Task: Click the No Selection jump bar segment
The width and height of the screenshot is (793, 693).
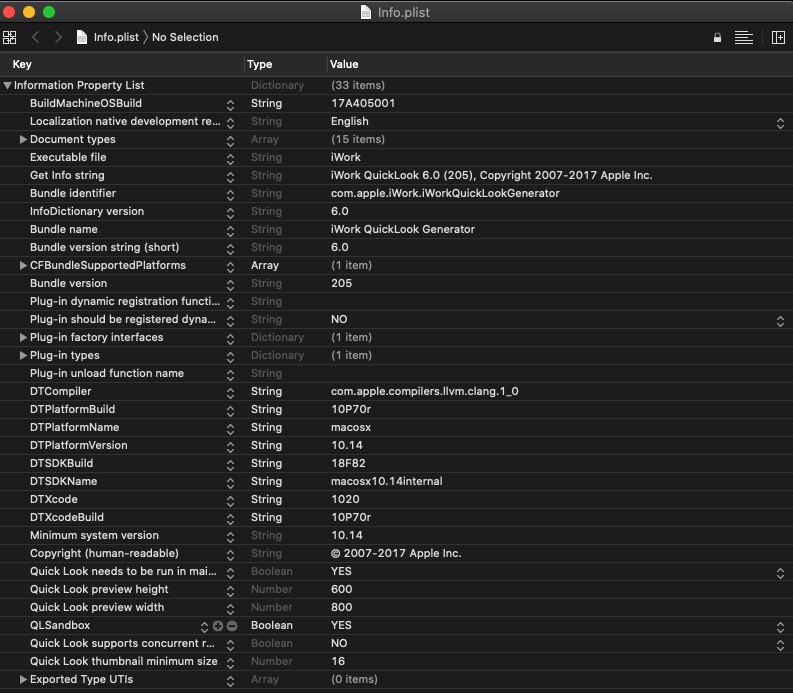Action: coord(185,37)
